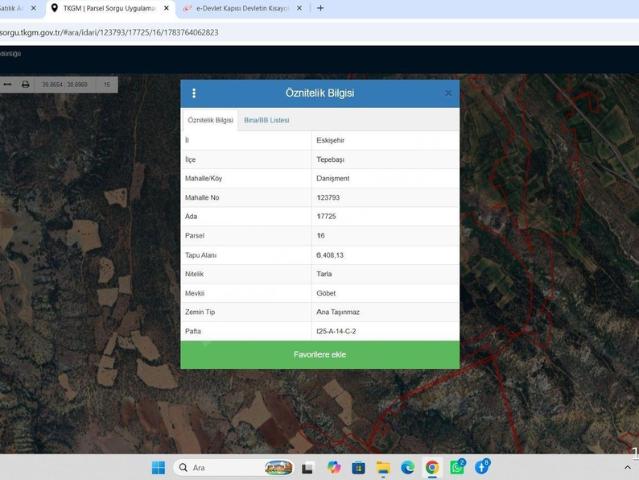
Task: Open Copilot from the taskbar
Action: coord(334,467)
